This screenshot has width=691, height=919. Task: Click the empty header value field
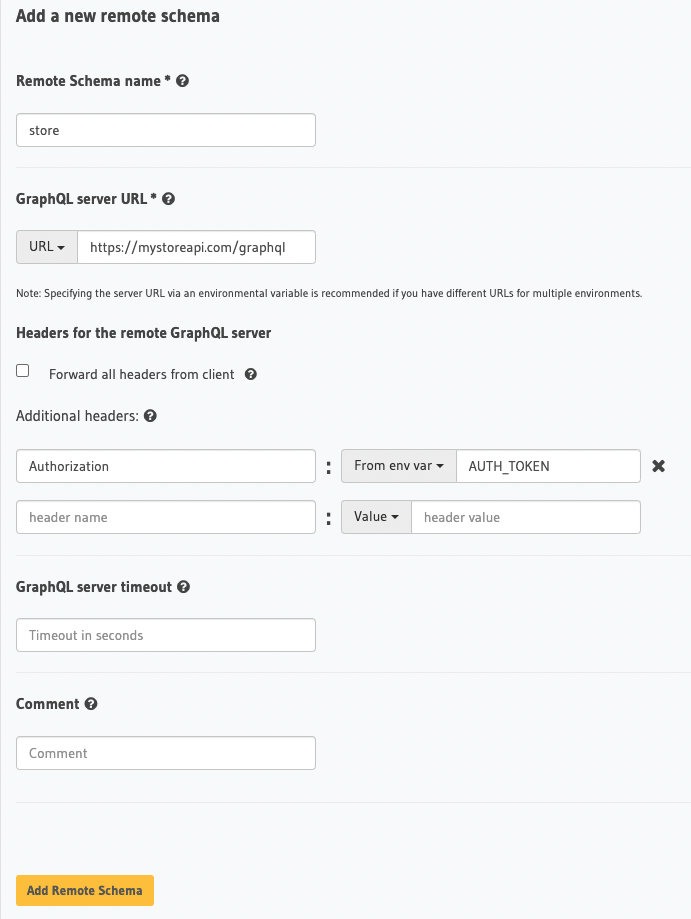526,517
